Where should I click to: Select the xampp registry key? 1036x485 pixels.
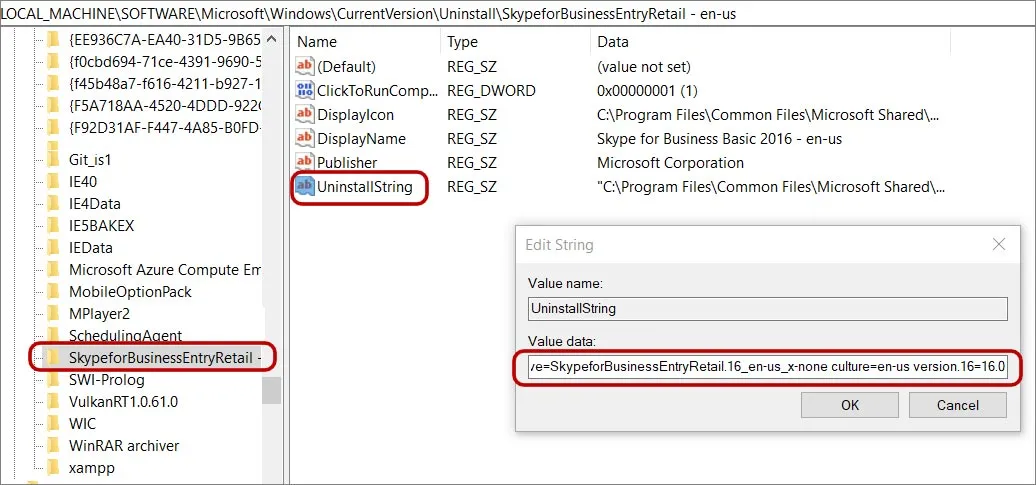[91, 468]
